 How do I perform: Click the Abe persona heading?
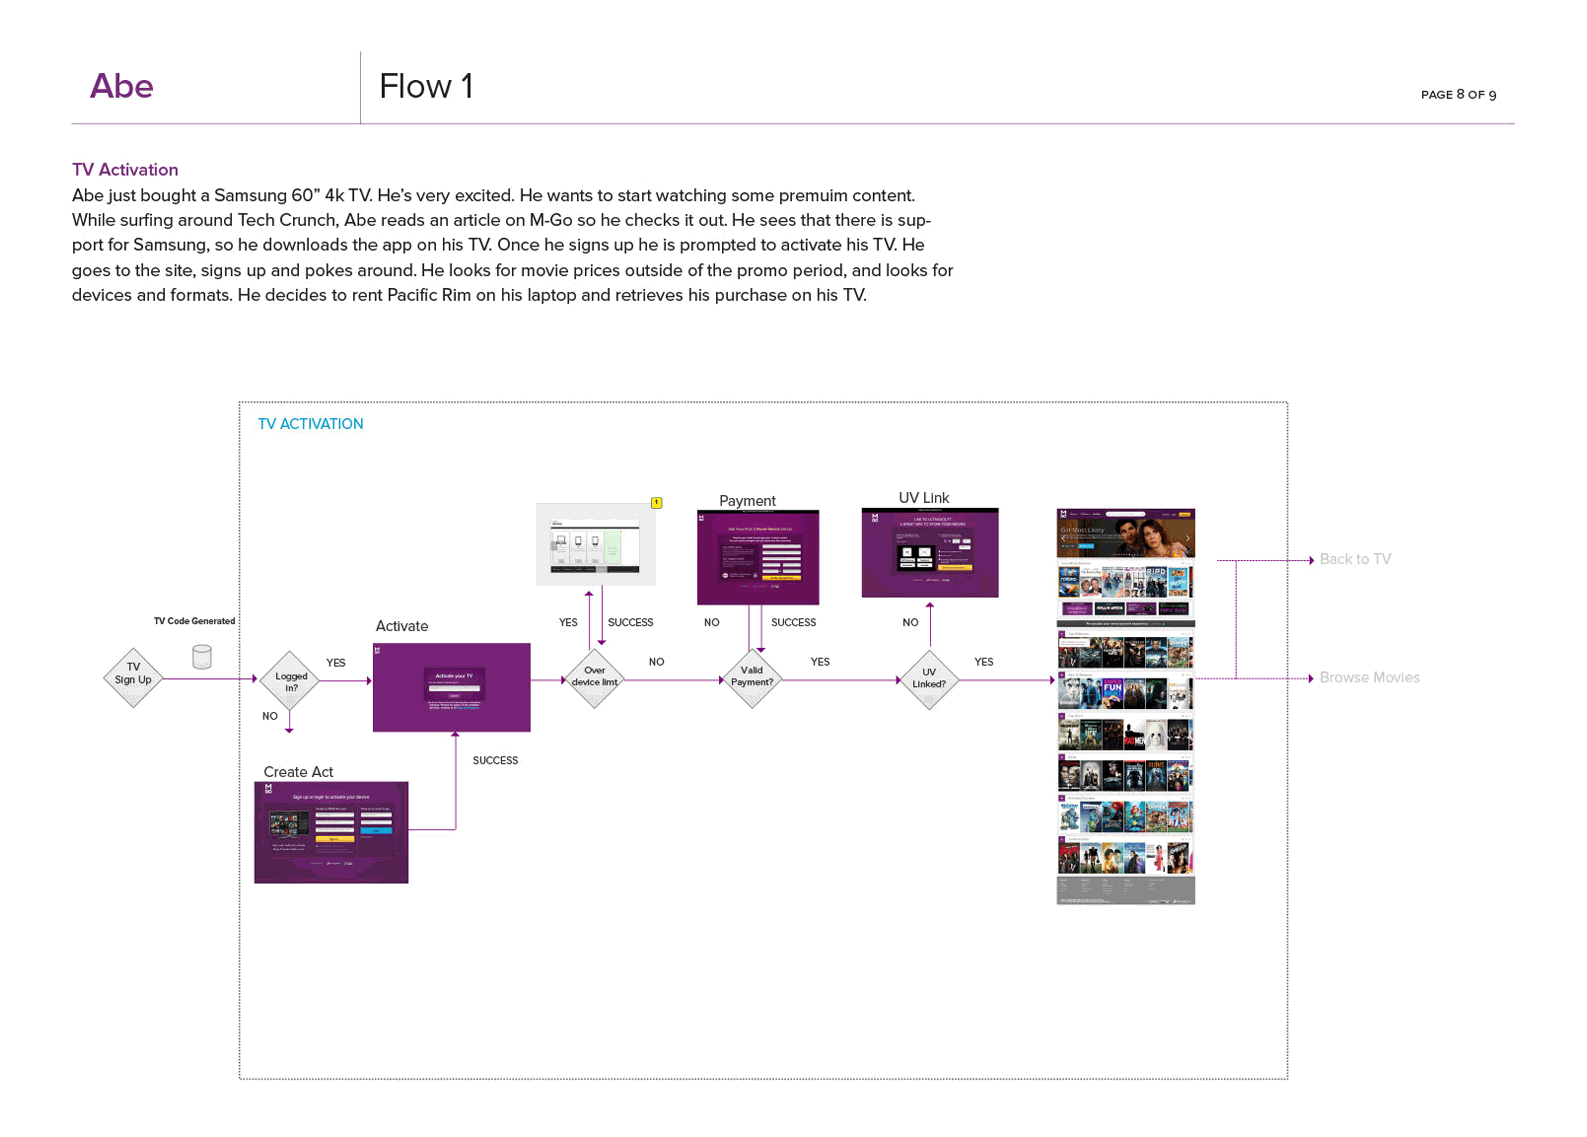(121, 87)
